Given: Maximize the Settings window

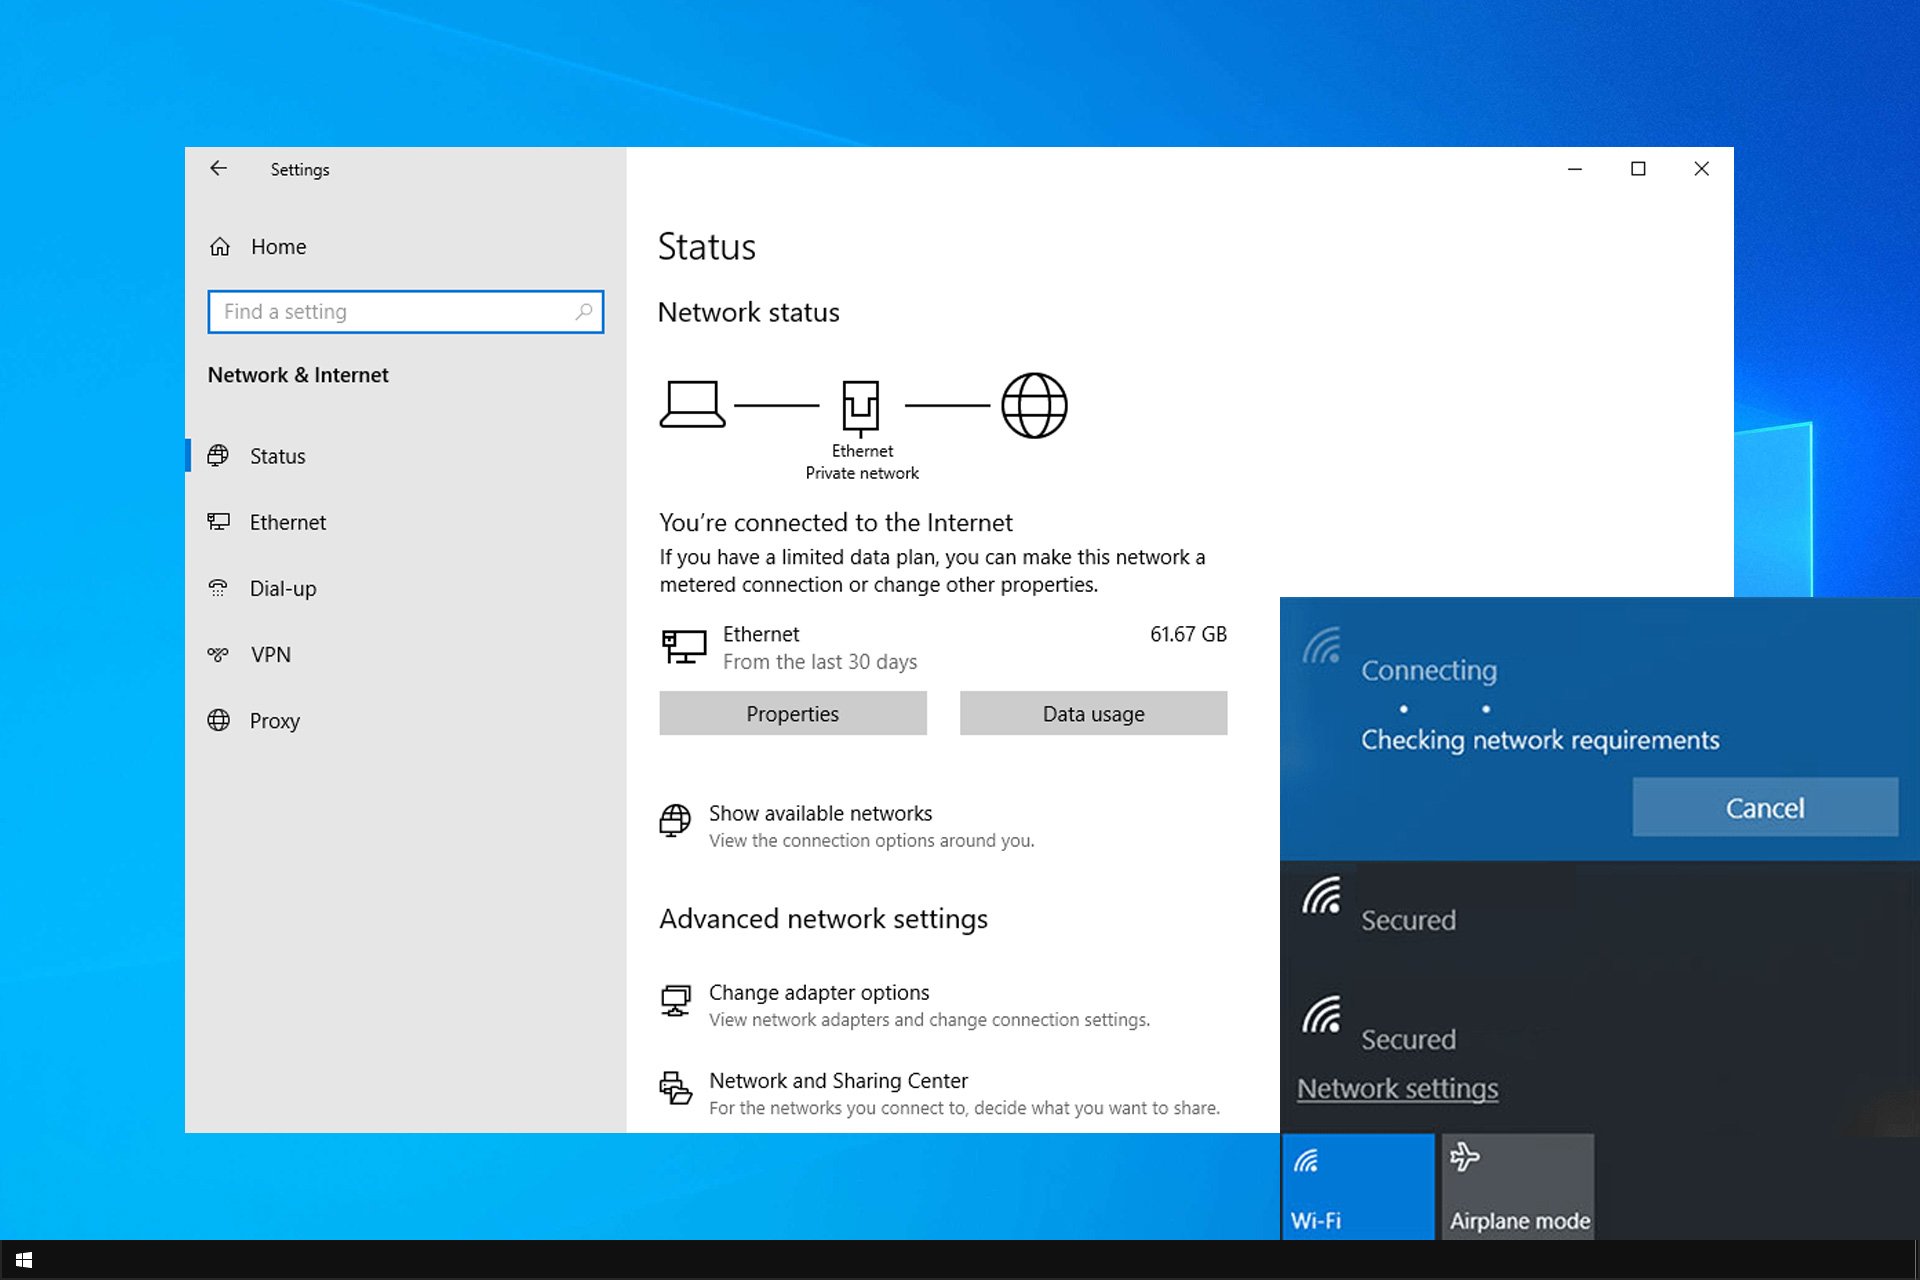Looking at the screenshot, I should click(x=1638, y=169).
